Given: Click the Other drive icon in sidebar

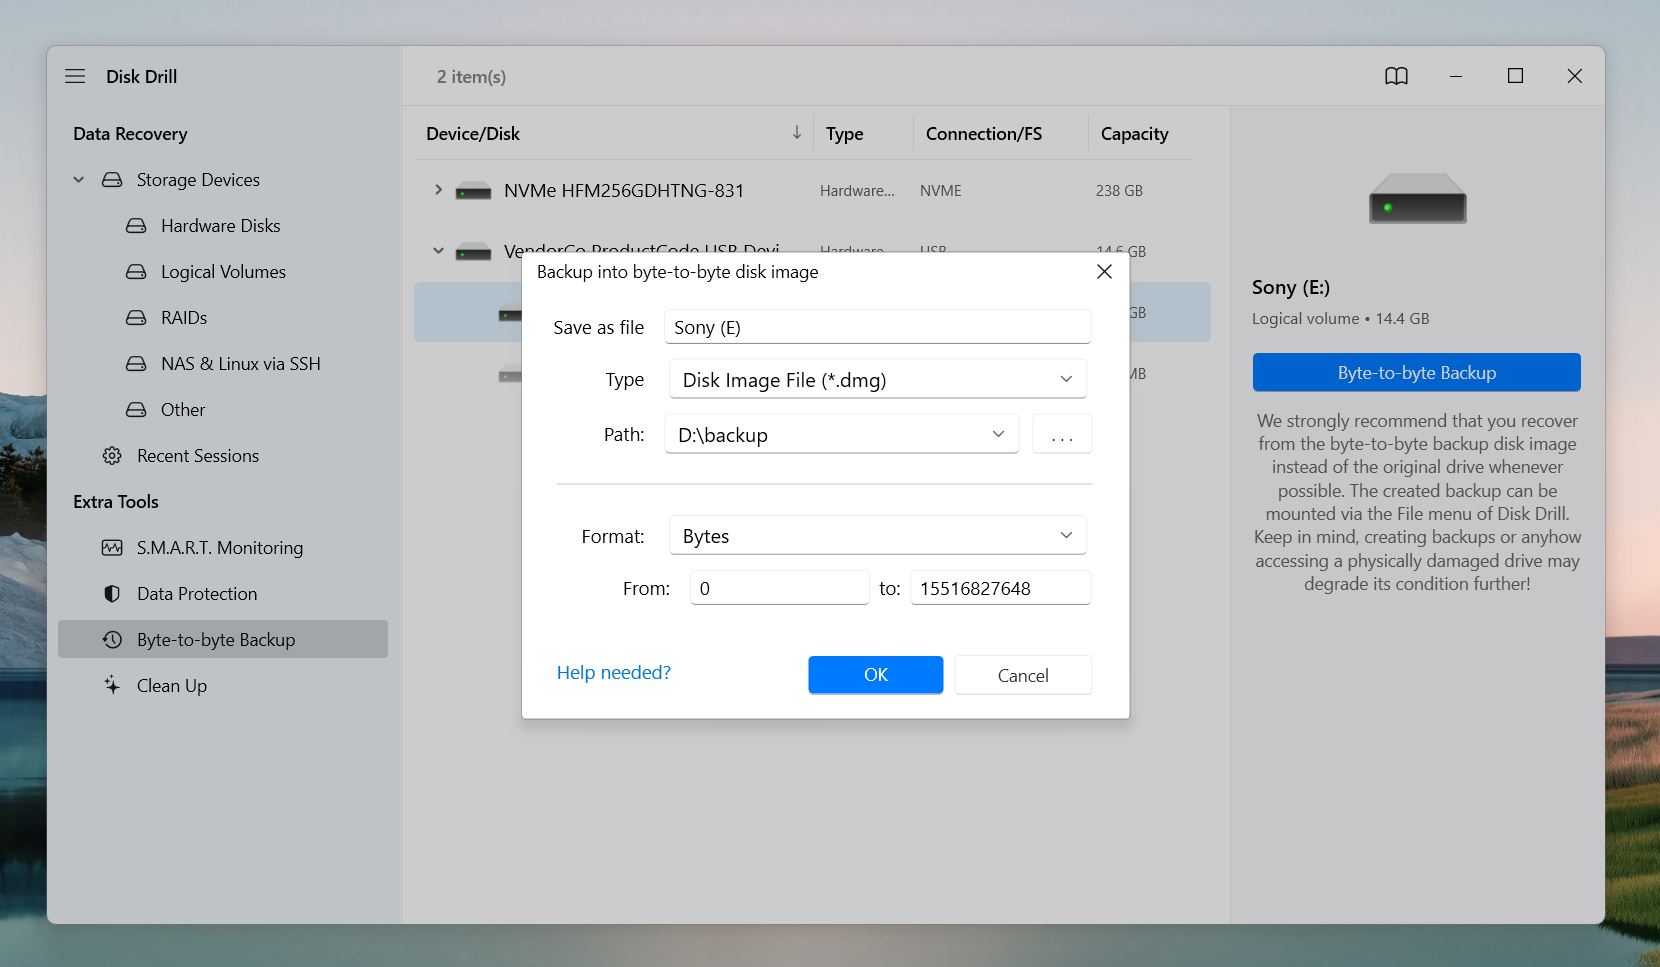Looking at the screenshot, I should [136, 410].
